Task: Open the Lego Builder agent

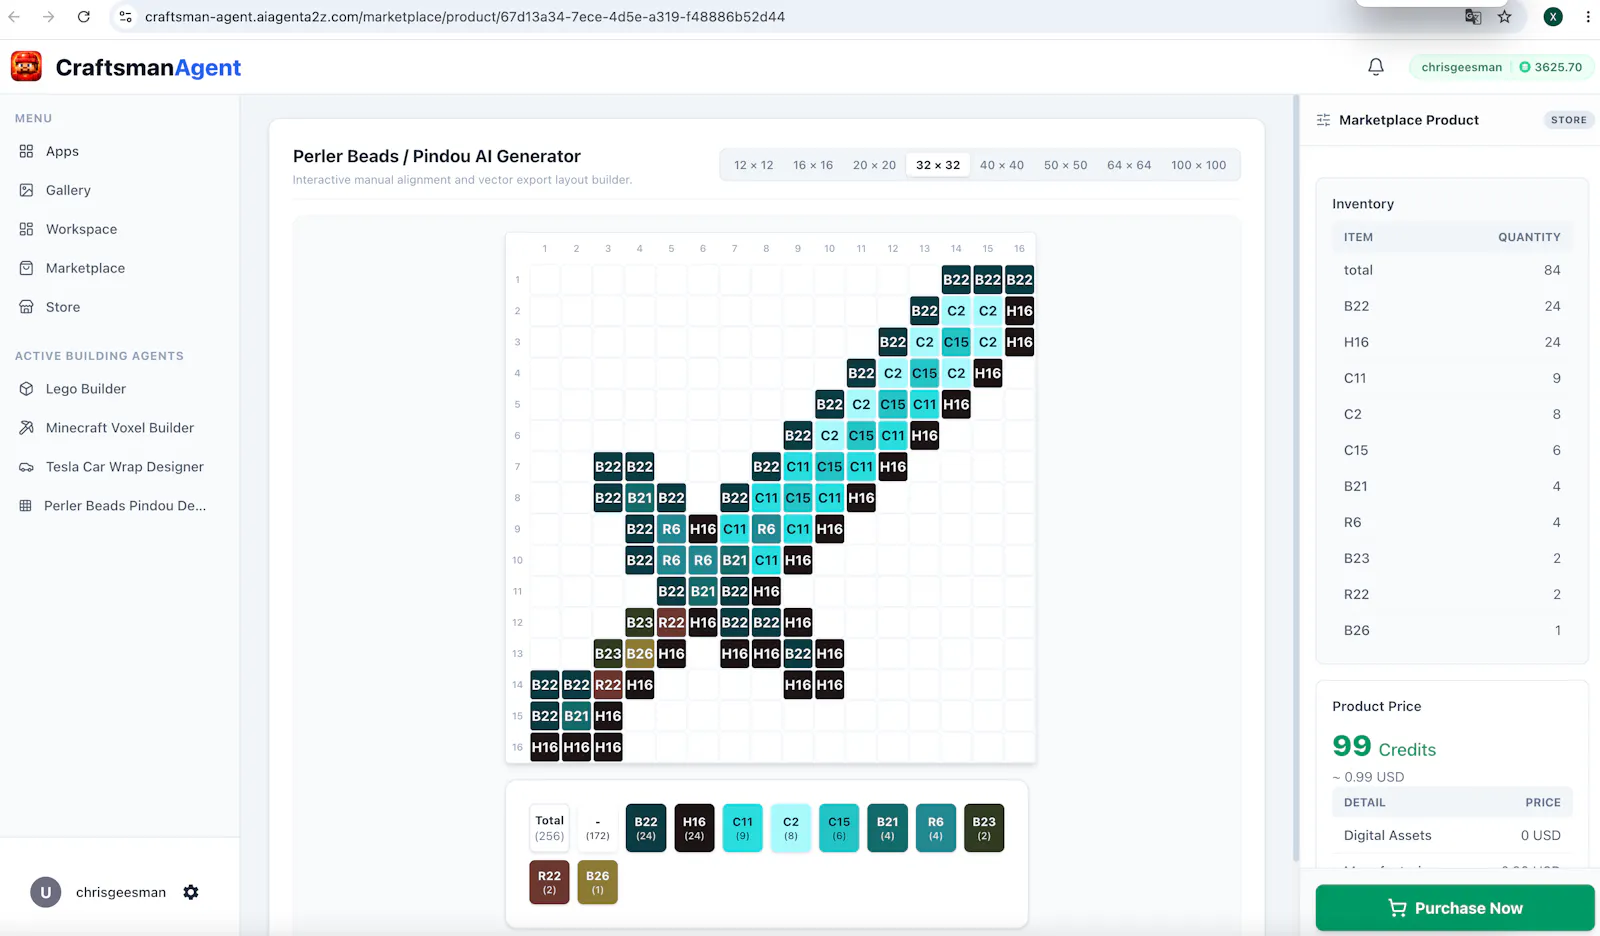Action: point(86,389)
